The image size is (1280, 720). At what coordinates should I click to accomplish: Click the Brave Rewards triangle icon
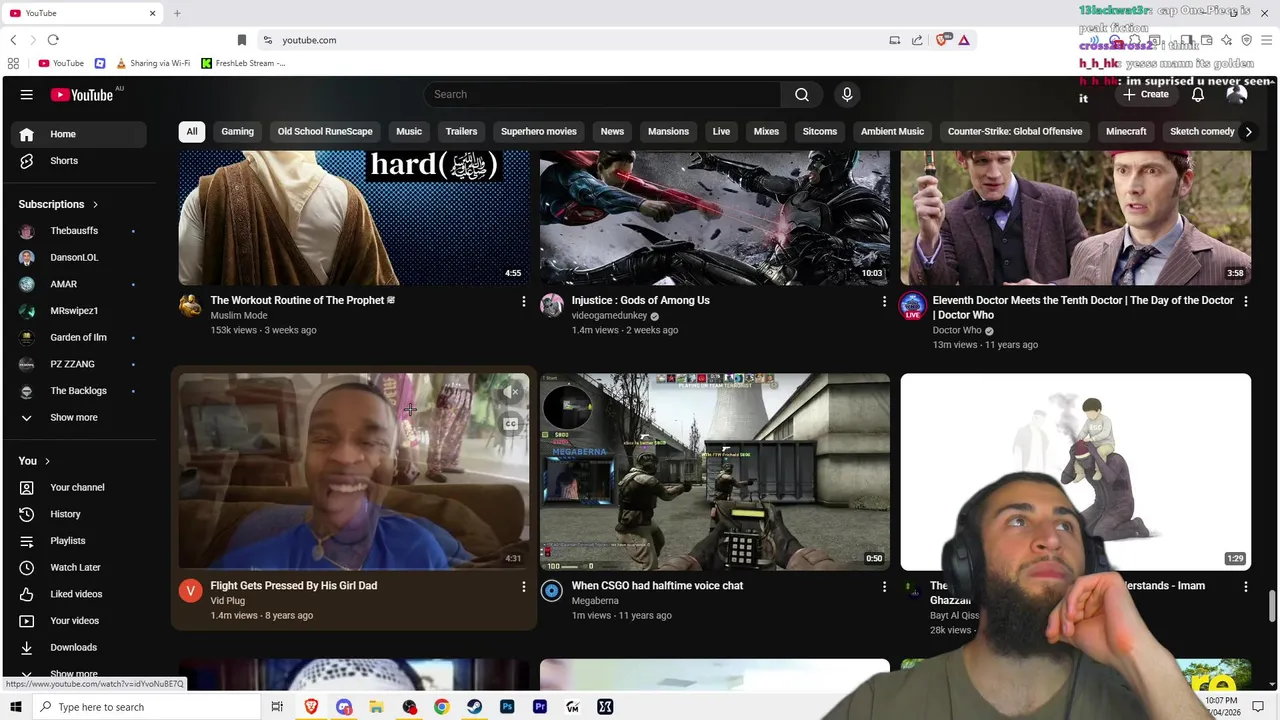964,40
